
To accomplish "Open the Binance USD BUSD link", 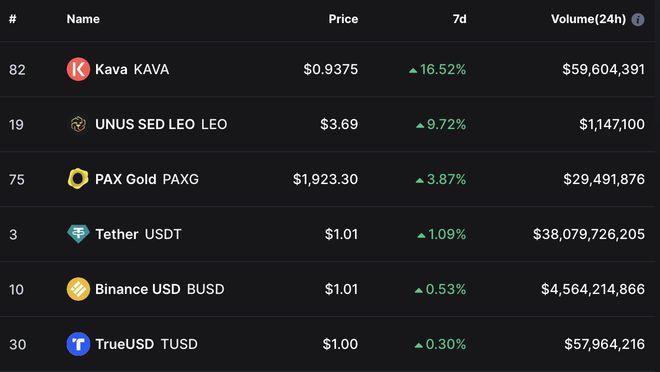I will [160, 289].
